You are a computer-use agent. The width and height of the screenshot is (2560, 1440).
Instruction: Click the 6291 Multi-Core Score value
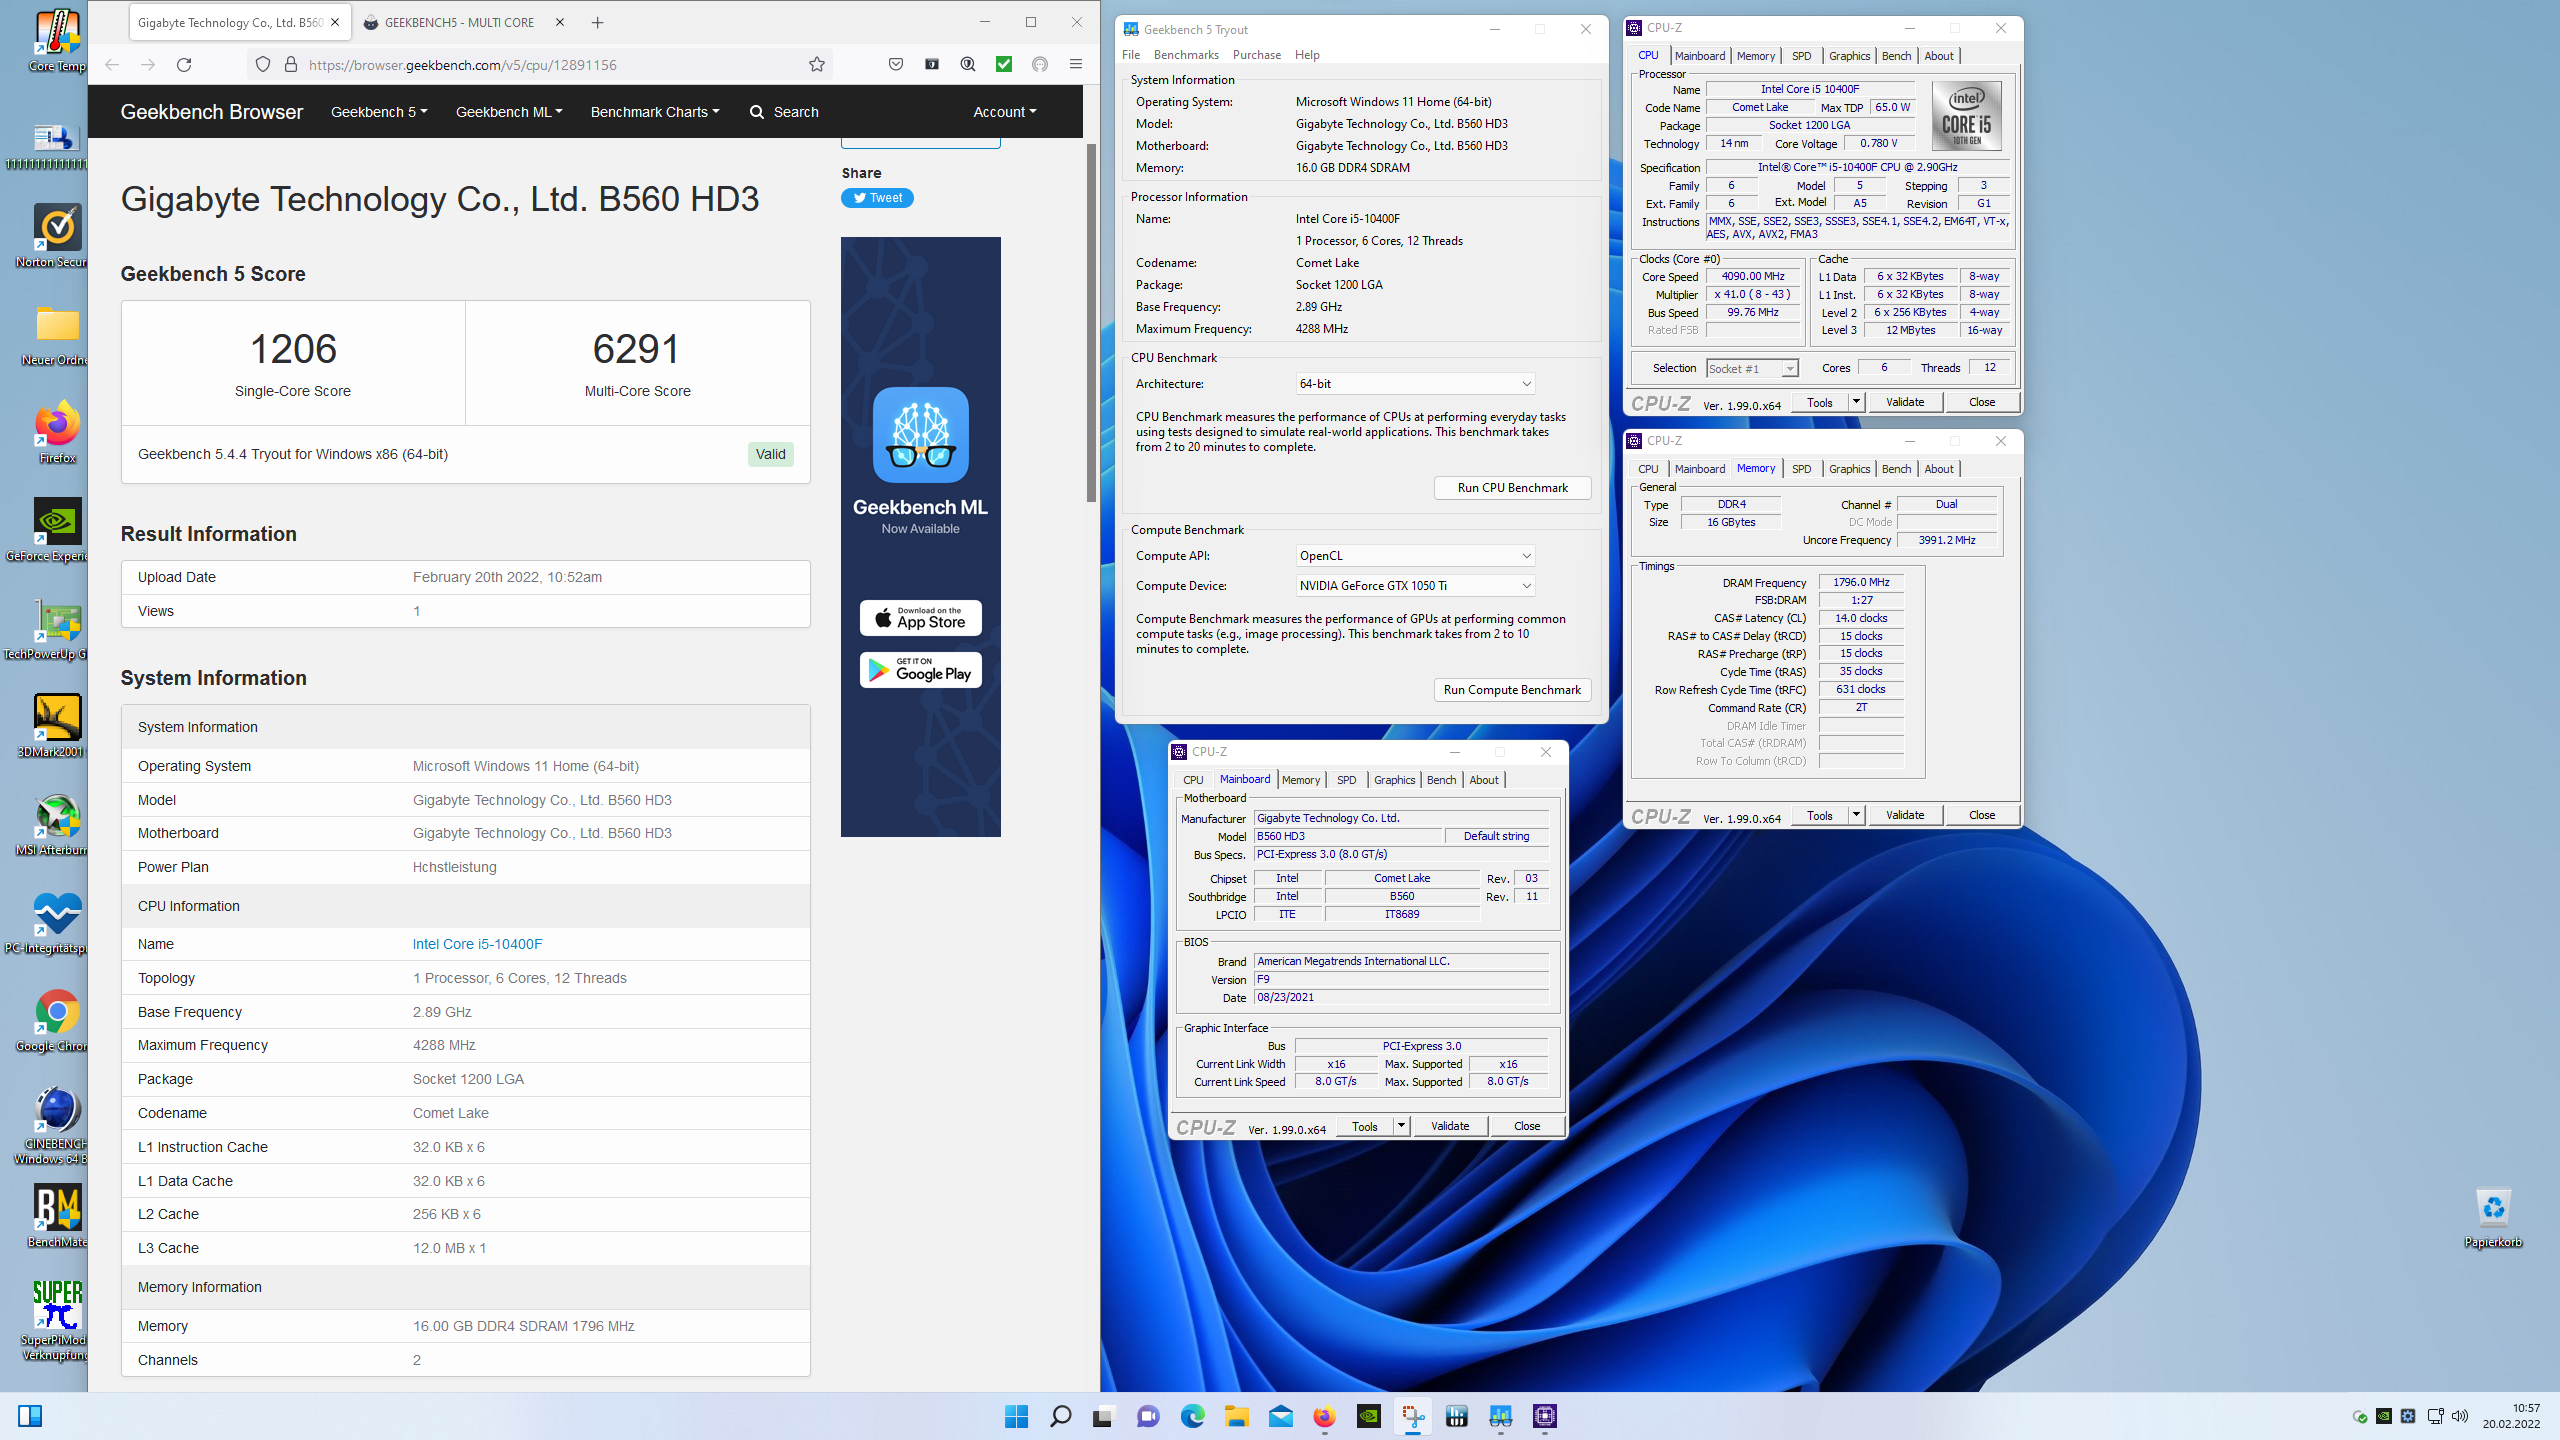[x=637, y=349]
